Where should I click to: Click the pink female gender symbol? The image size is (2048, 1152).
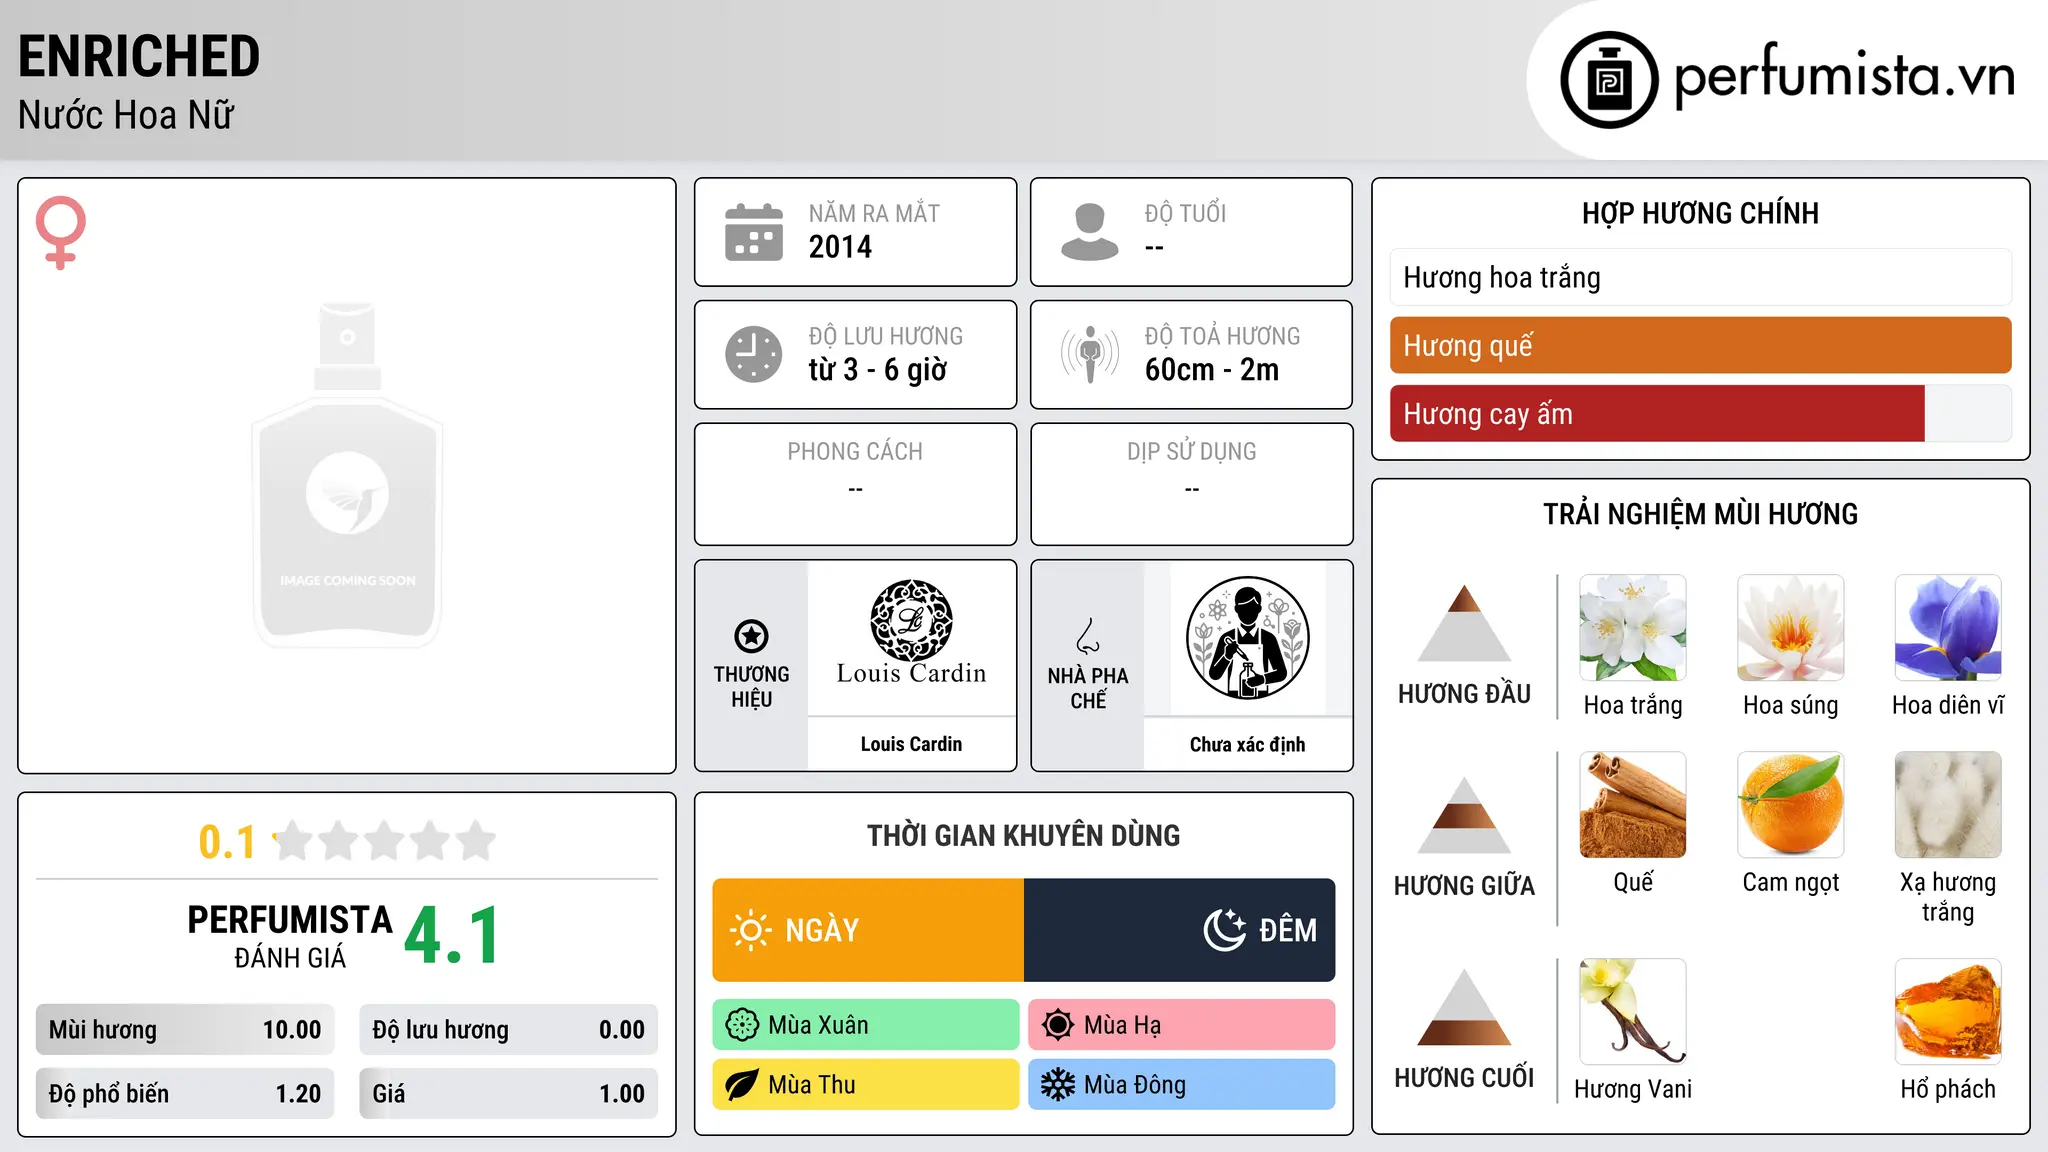point(61,233)
